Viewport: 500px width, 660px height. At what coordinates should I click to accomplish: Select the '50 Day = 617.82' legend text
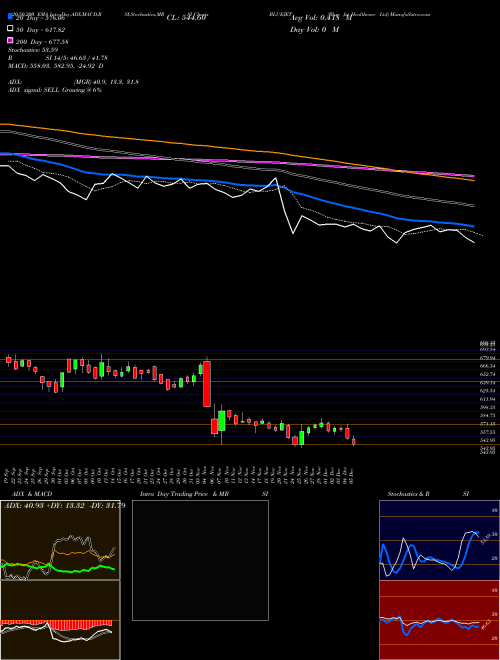pos(40,29)
